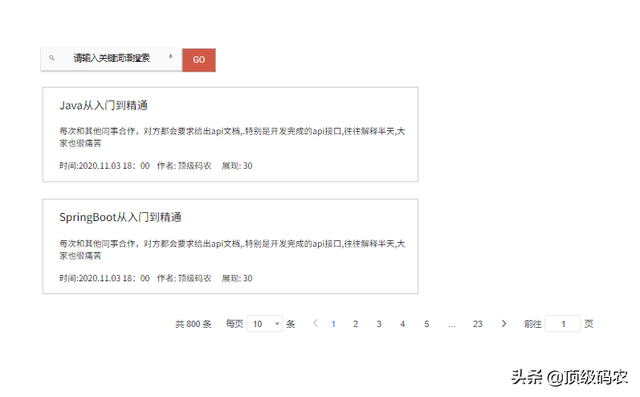640x397 pixels.
Task: Click the description text of the Java article
Action: point(232,137)
